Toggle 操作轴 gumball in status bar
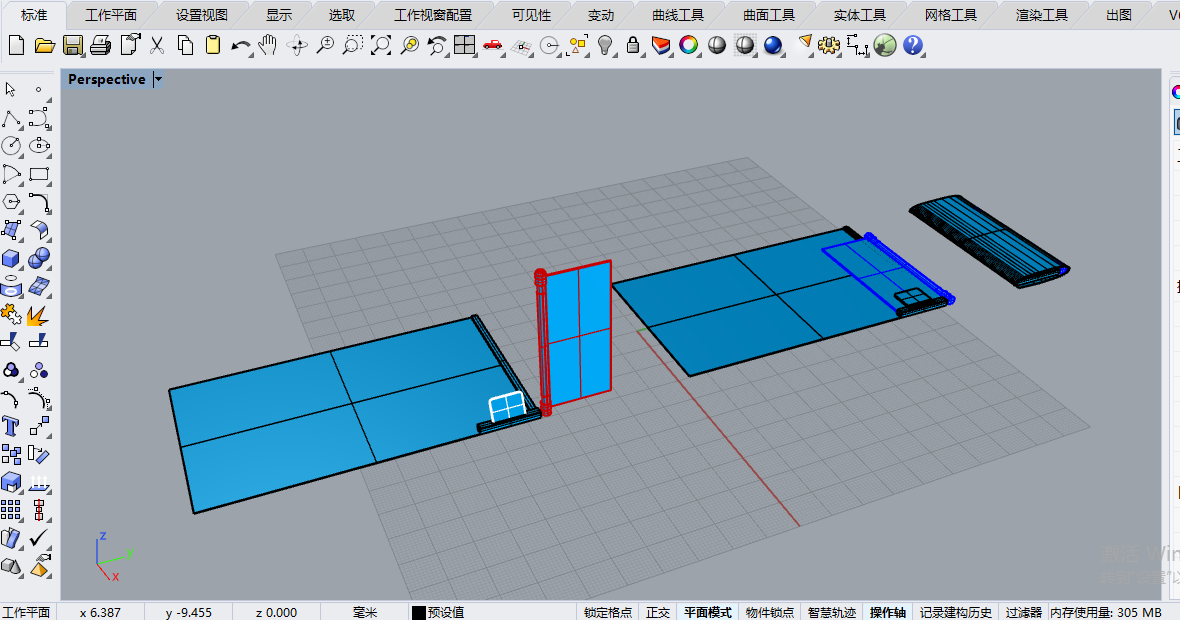Screen dimensions: 1180x620 (889, 611)
